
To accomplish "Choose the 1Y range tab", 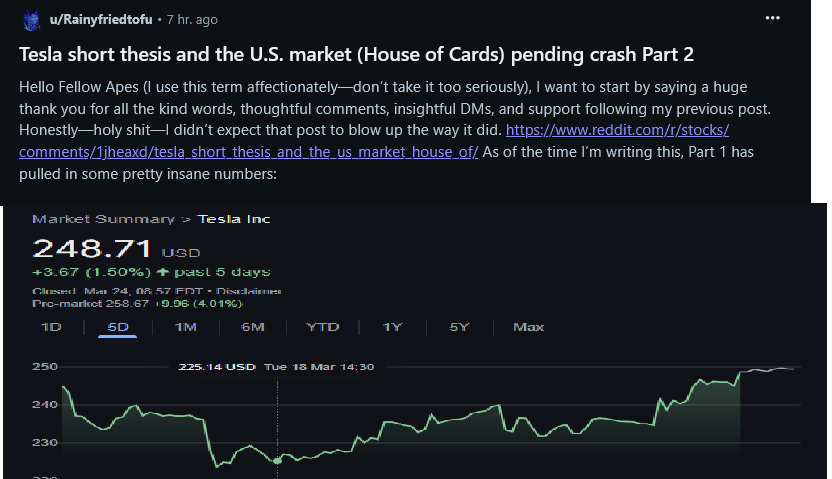I will (392, 327).
